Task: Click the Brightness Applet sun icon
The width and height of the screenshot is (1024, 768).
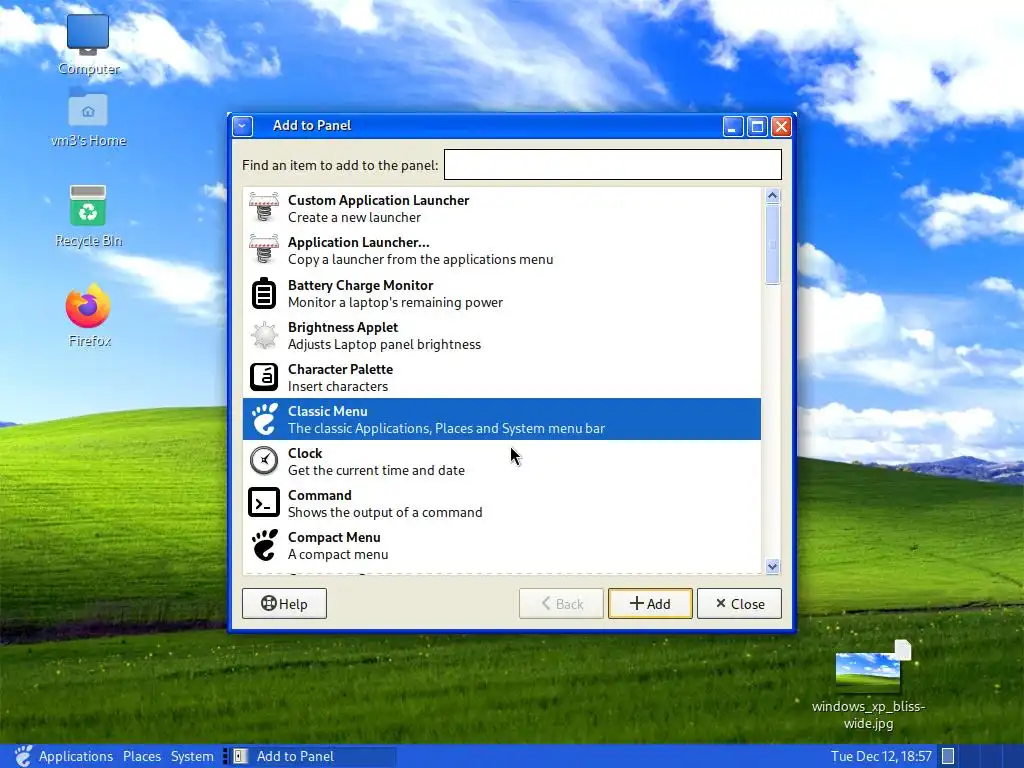Action: point(264,336)
